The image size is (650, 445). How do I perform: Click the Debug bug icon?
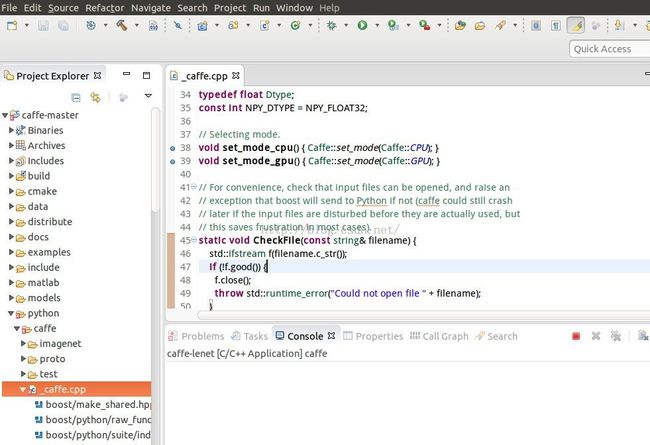pyautogui.click(x=331, y=25)
